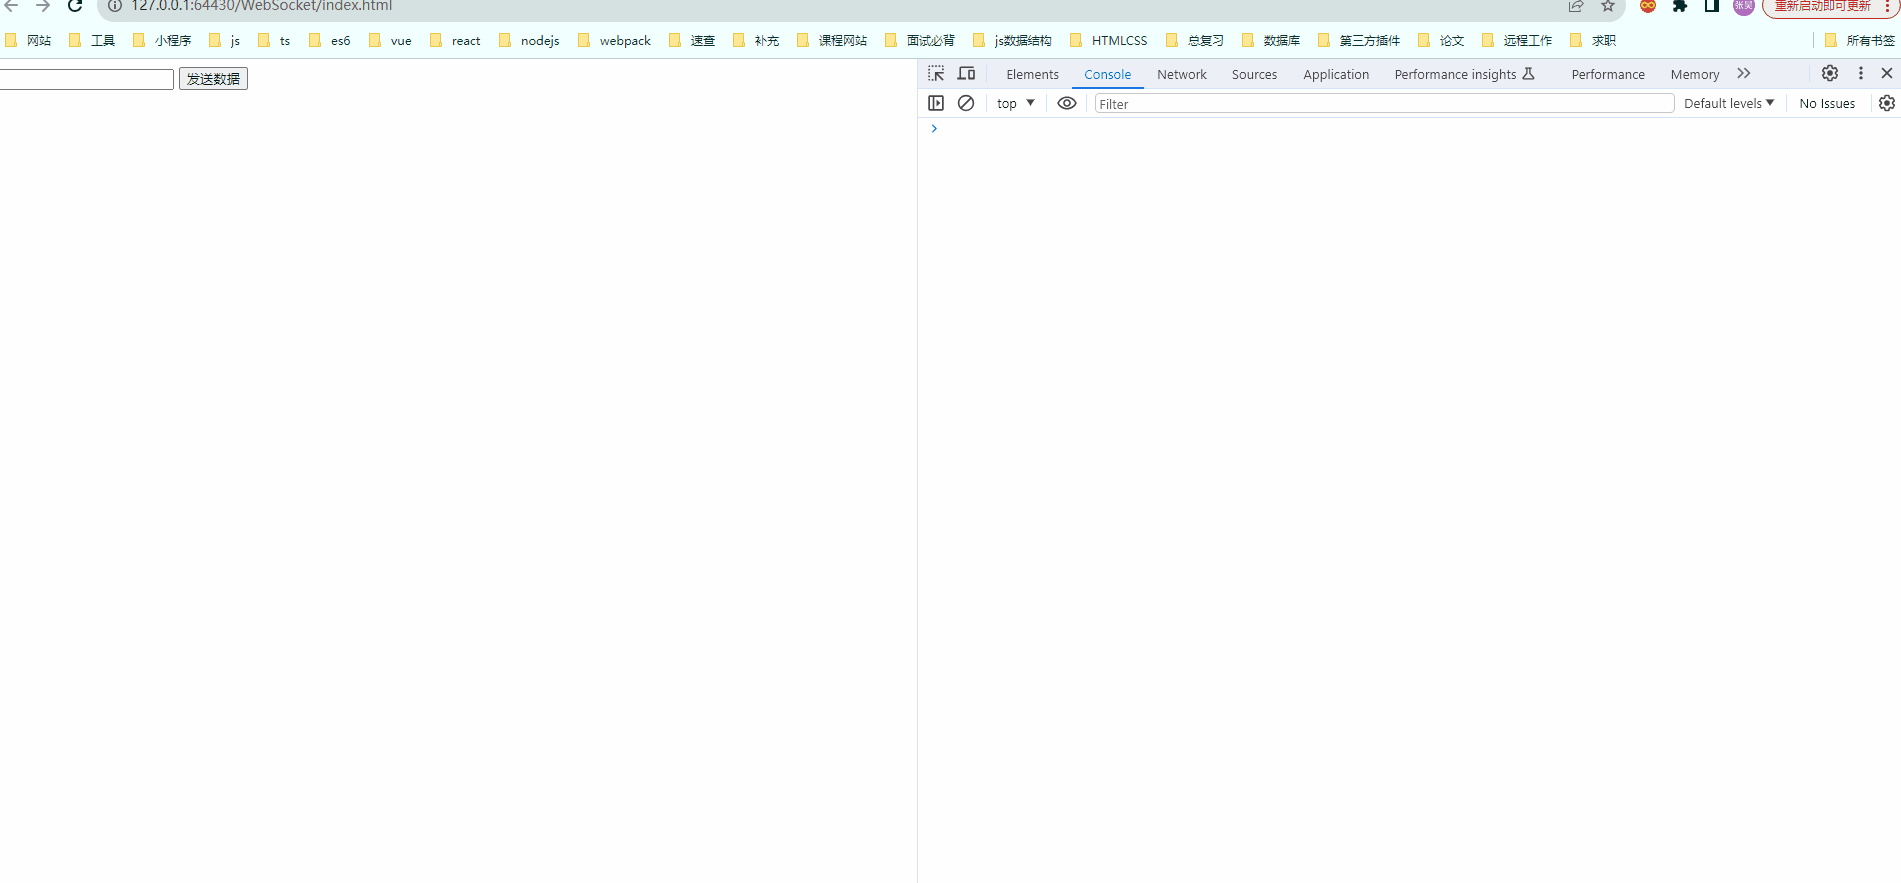Click the 重新启动即可更新 update button

1829,7
